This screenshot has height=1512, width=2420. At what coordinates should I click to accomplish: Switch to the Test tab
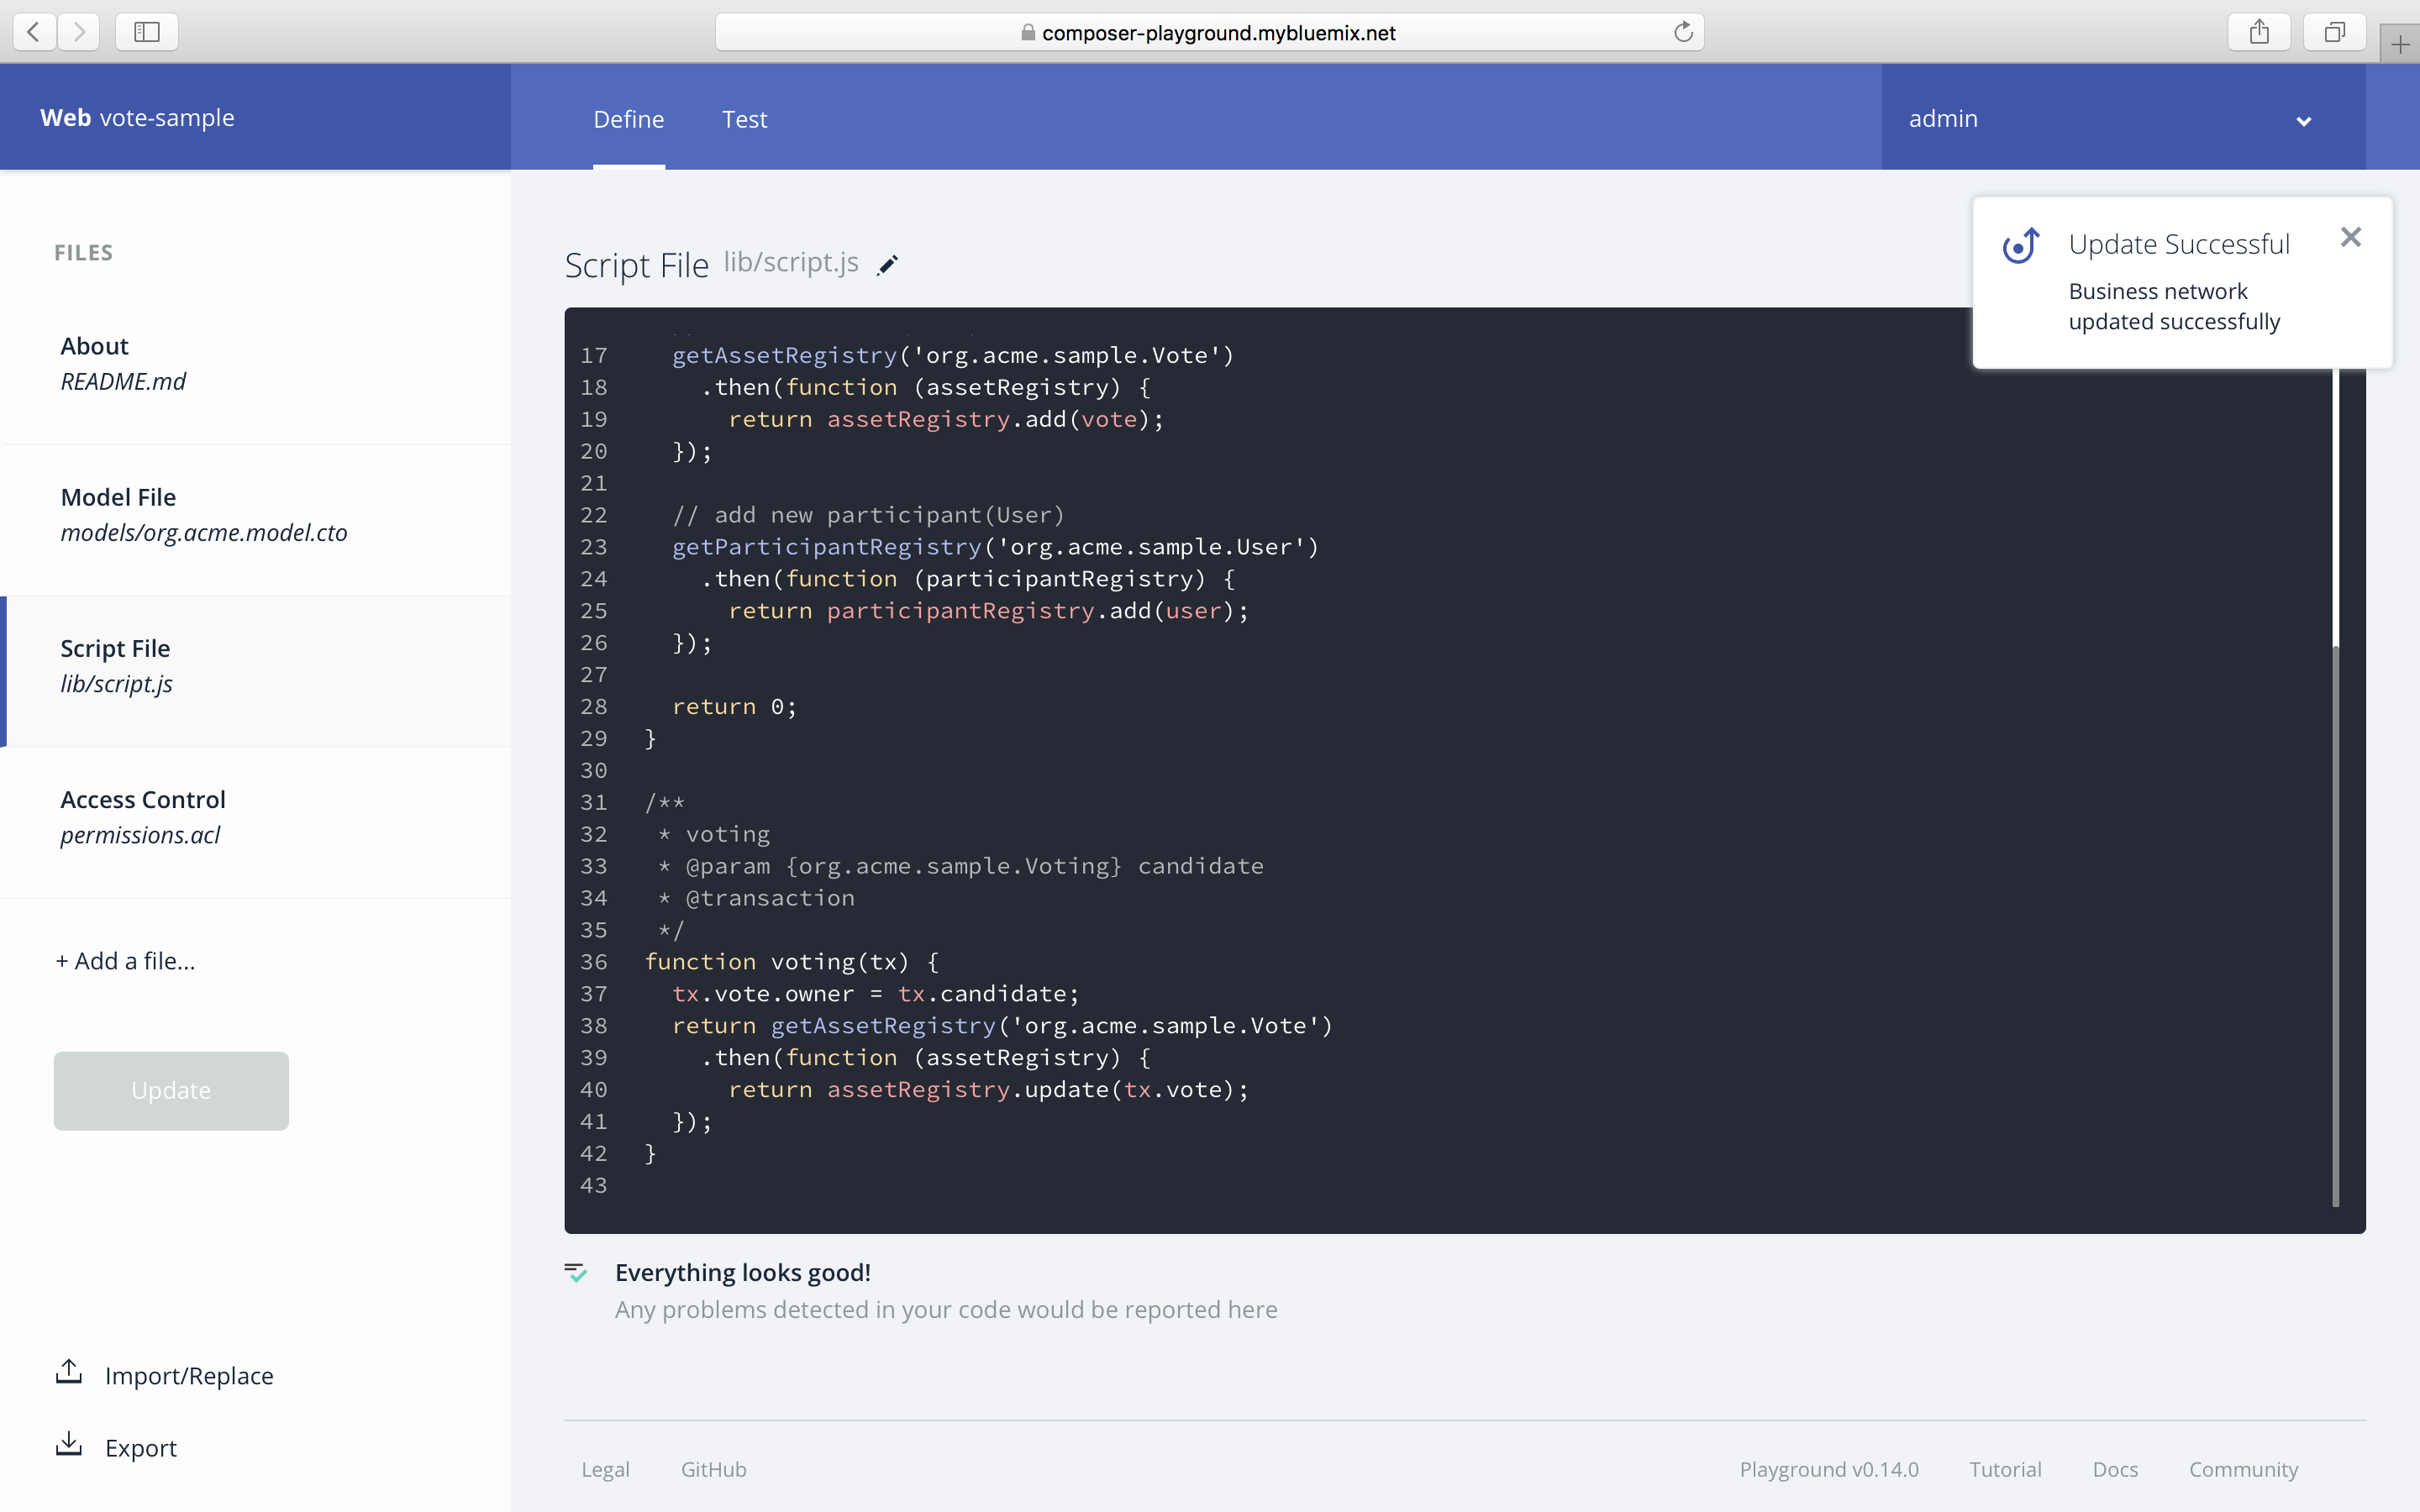click(742, 118)
